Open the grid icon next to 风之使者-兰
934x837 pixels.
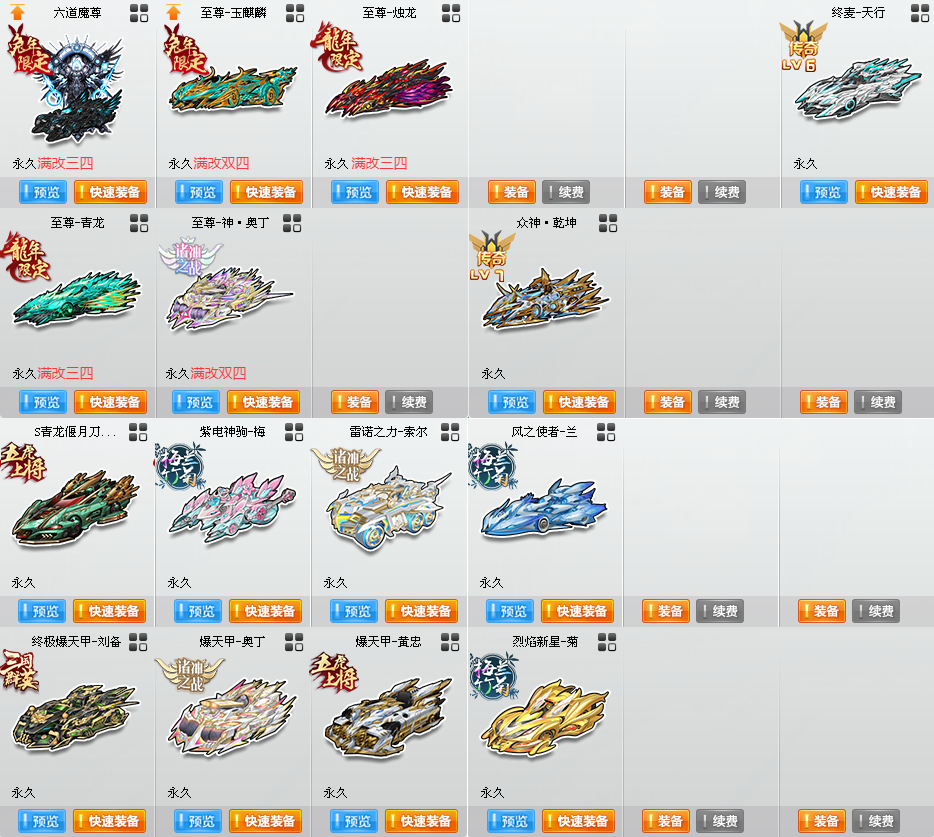click(x=606, y=432)
